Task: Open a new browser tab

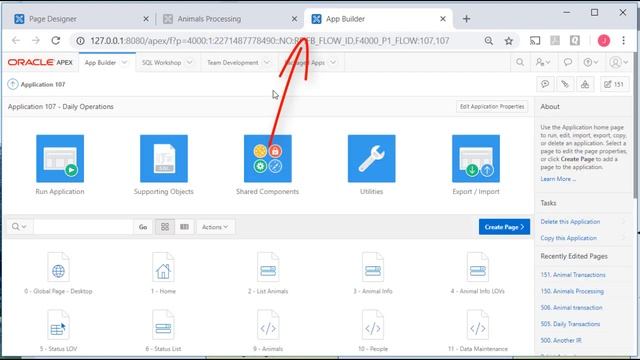Action: pyautogui.click(x=467, y=19)
